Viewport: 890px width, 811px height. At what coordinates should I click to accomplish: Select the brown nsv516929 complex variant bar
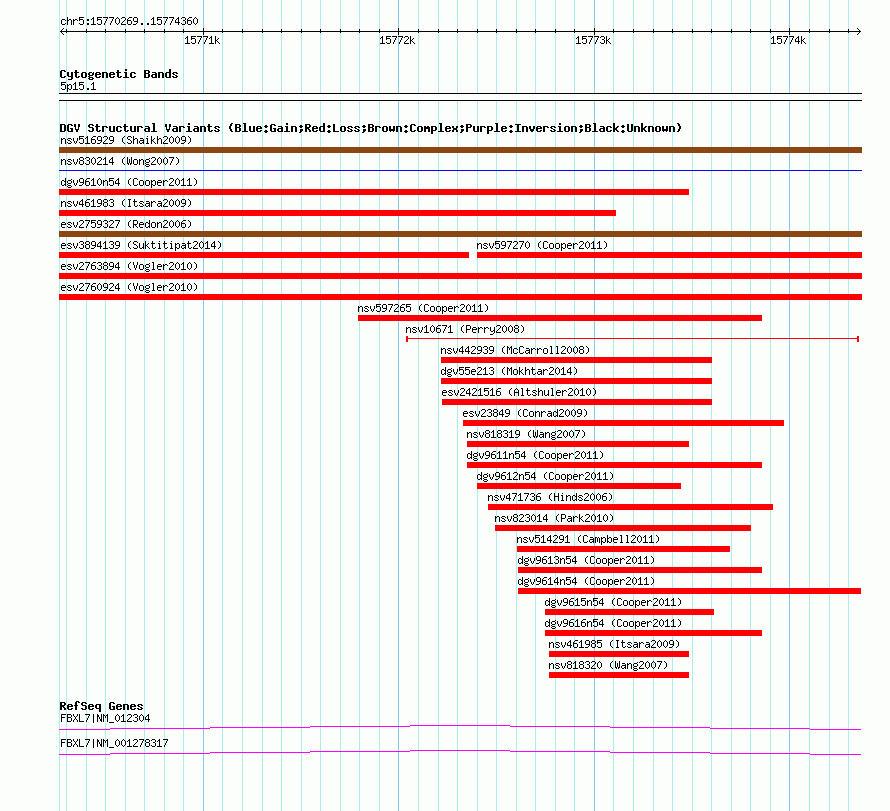tap(460, 150)
